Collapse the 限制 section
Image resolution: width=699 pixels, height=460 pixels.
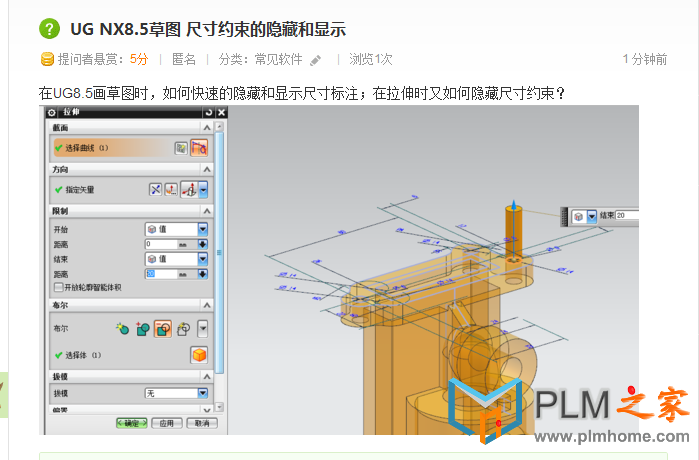[x=207, y=211]
